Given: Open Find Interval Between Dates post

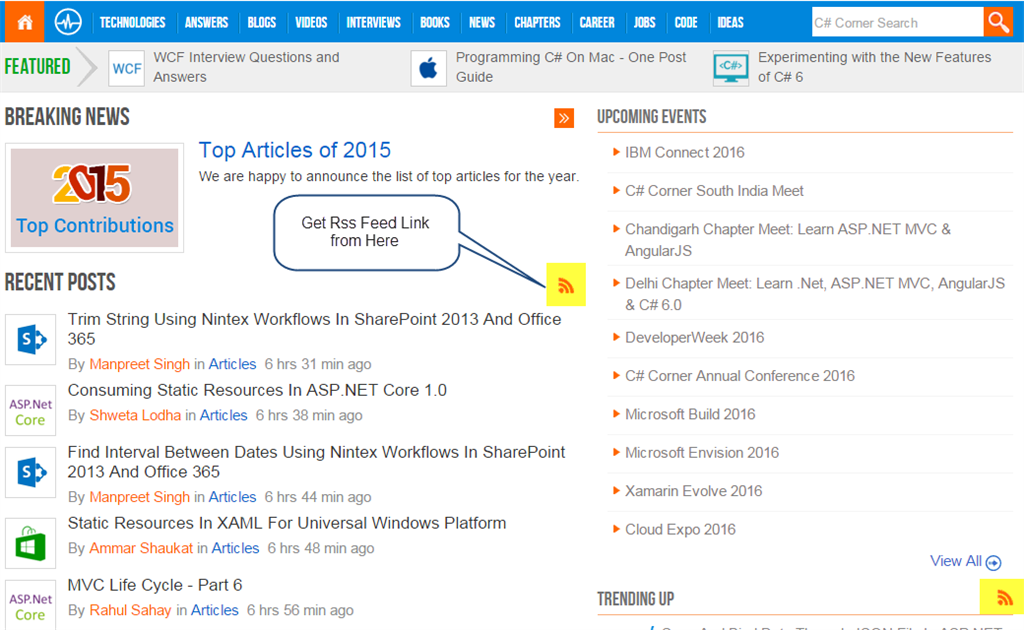Looking at the screenshot, I should 316,462.
